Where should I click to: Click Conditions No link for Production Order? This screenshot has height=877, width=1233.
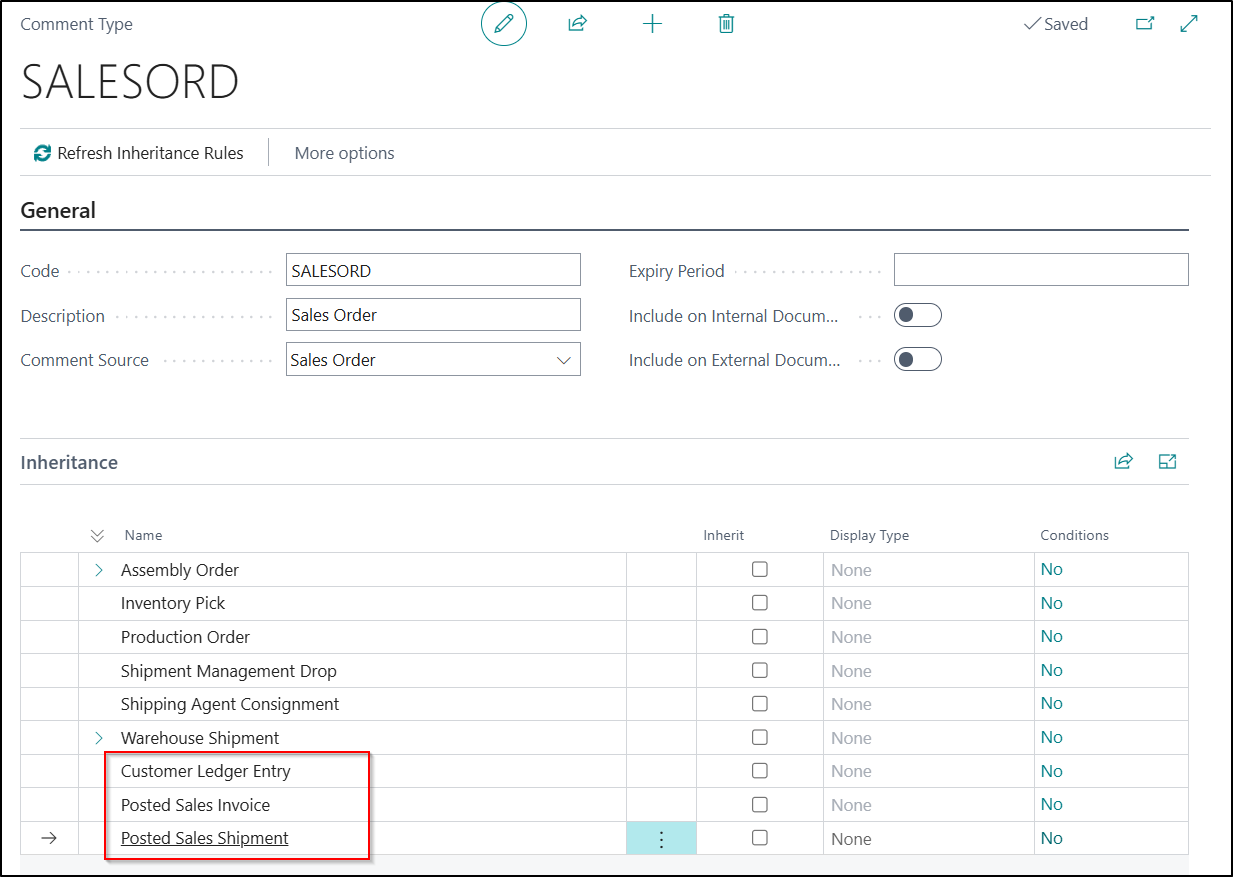(1051, 637)
